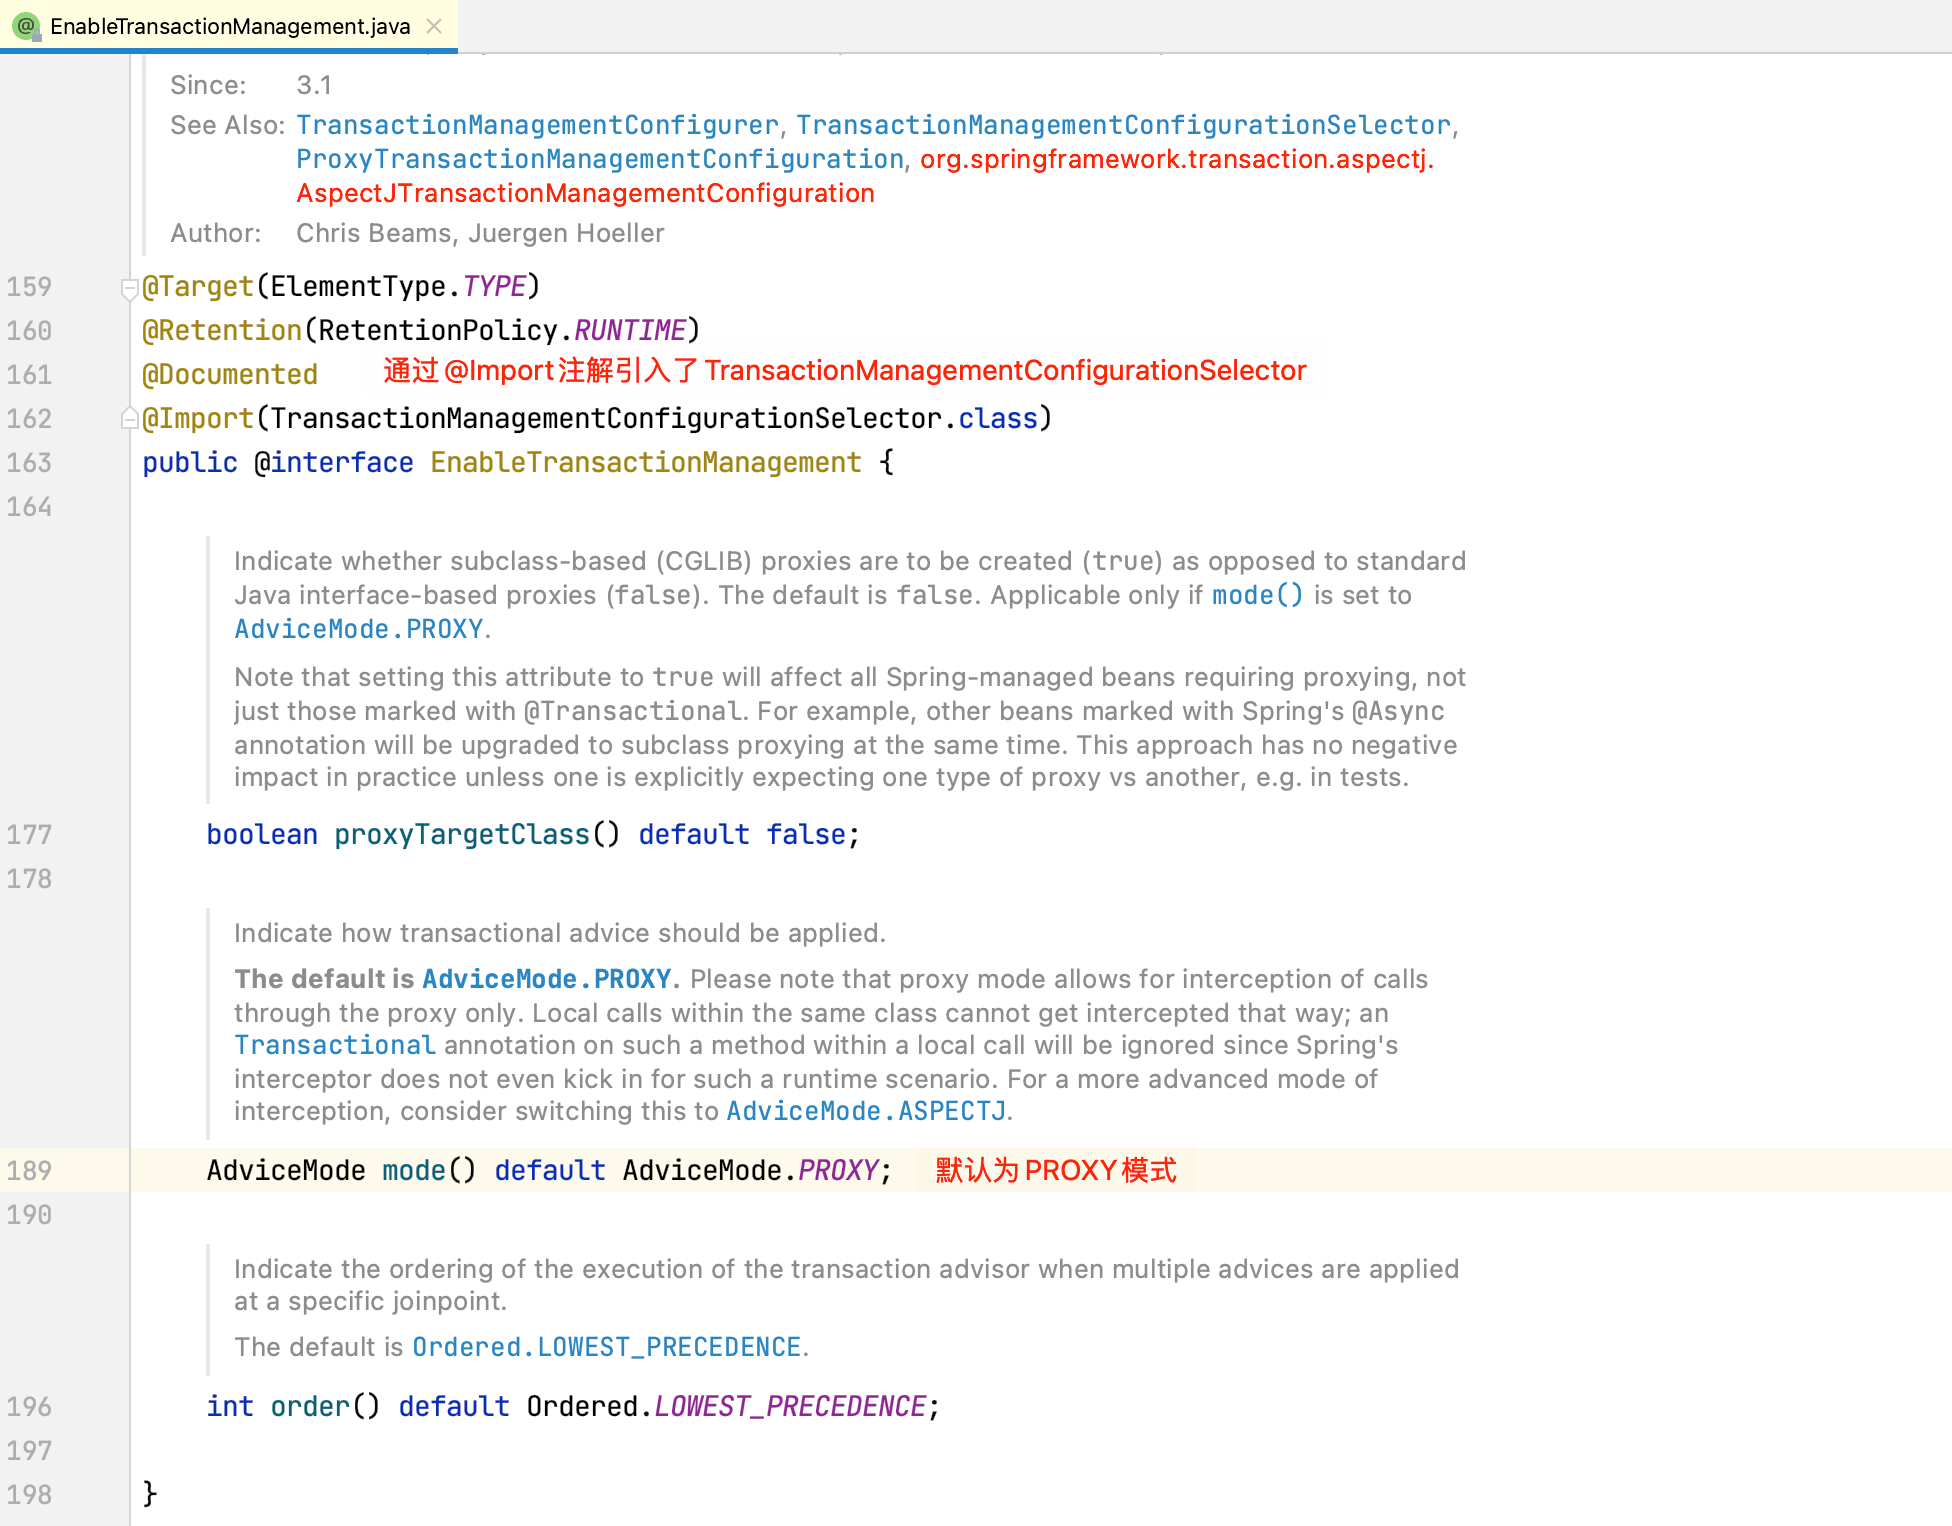The height and width of the screenshot is (1526, 1952).
Task: Open the Ordered.LOWEST_PRECEDENCE link in the order docs
Action: click(606, 1347)
